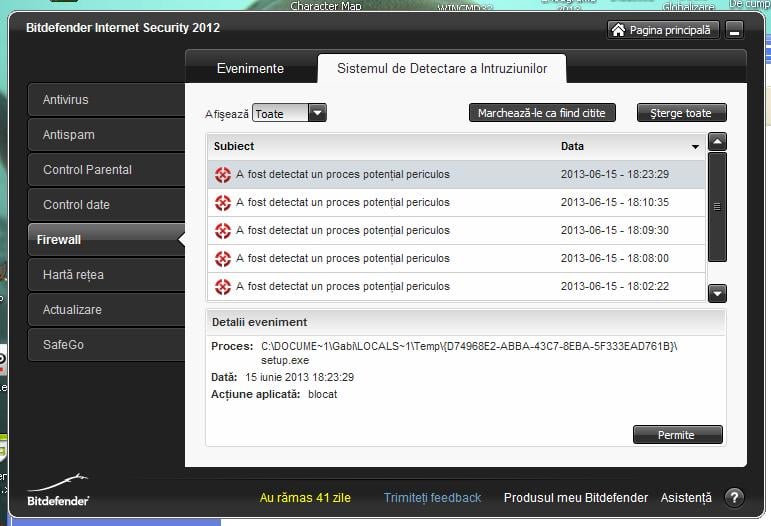Screen dimensions: 771x526
Task: Click the applied action value blocat
Action: tap(323, 394)
